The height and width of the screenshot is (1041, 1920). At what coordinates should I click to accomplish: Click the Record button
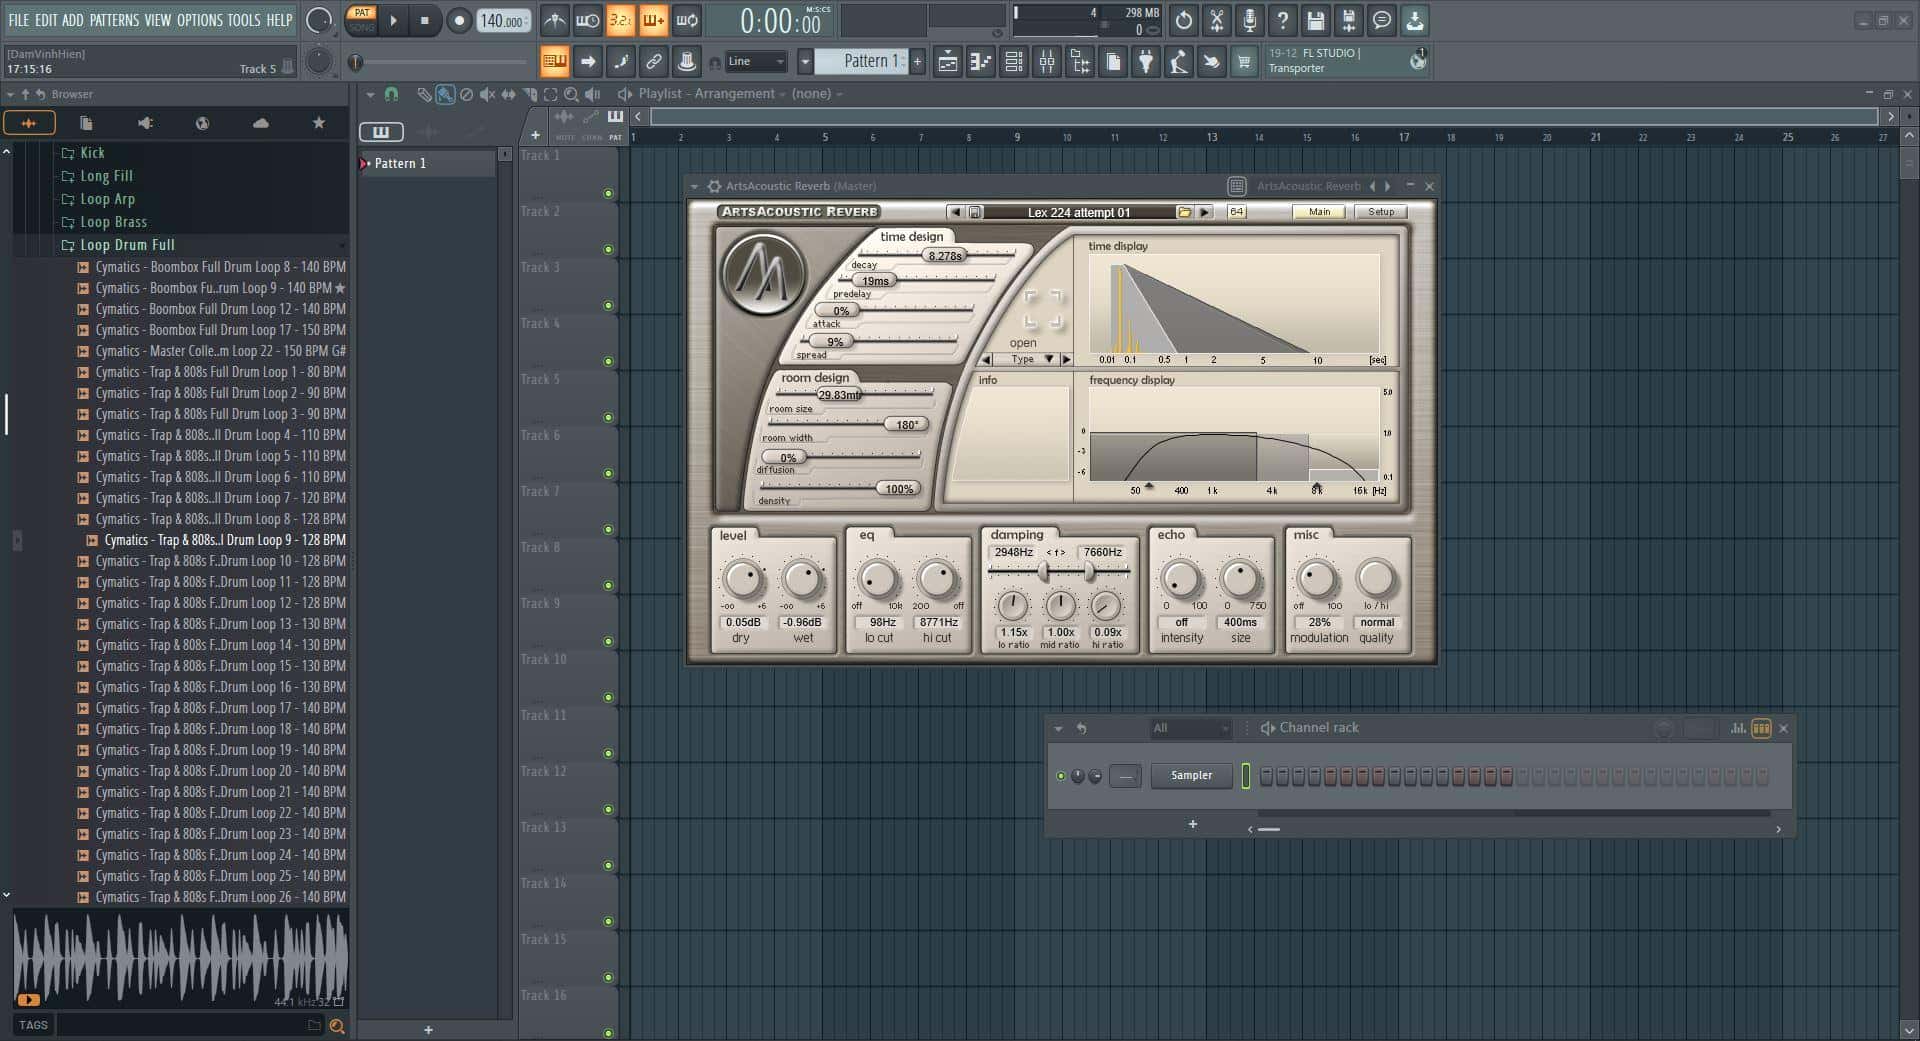[459, 20]
